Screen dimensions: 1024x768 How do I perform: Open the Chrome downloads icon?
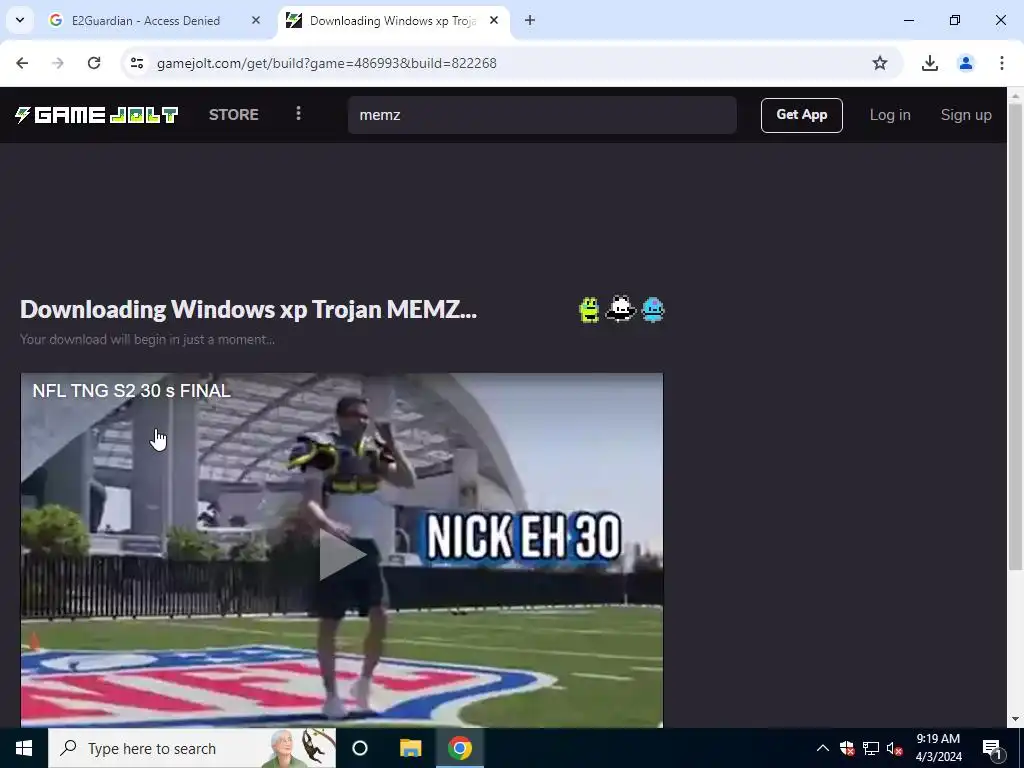point(930,63)
